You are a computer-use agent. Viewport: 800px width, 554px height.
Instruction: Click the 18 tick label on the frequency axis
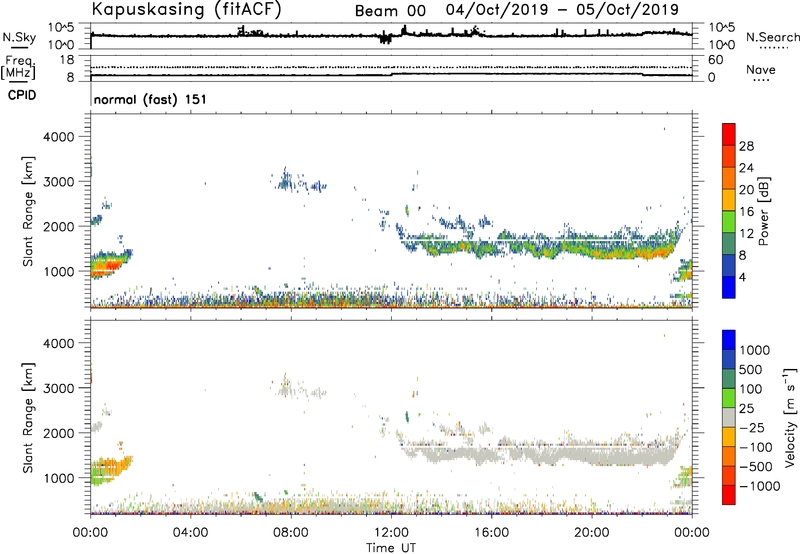tap(66, 60)
